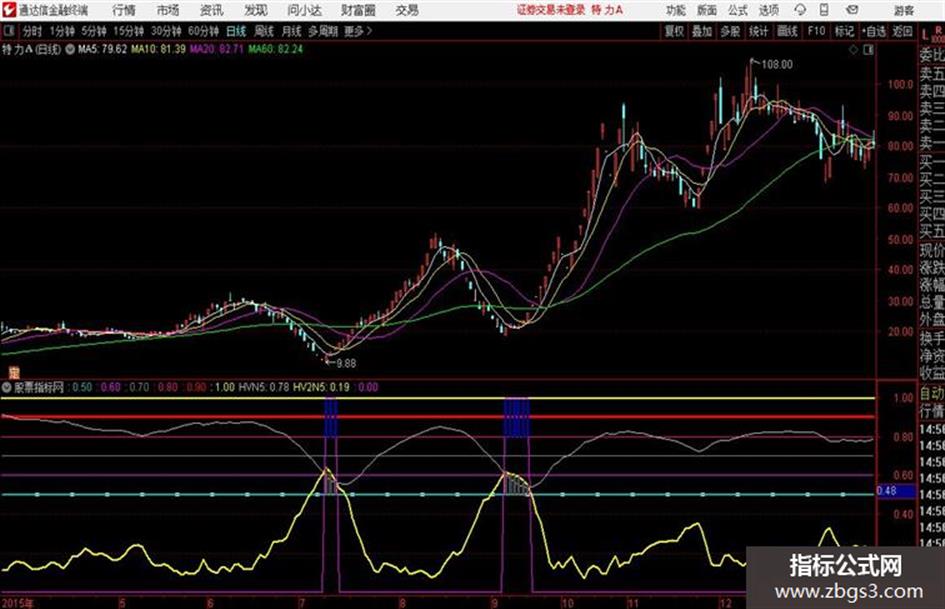Click the MA10: 81.39 value
The width and height of the screenshot is (945, 609).
[x=159, y=49]
